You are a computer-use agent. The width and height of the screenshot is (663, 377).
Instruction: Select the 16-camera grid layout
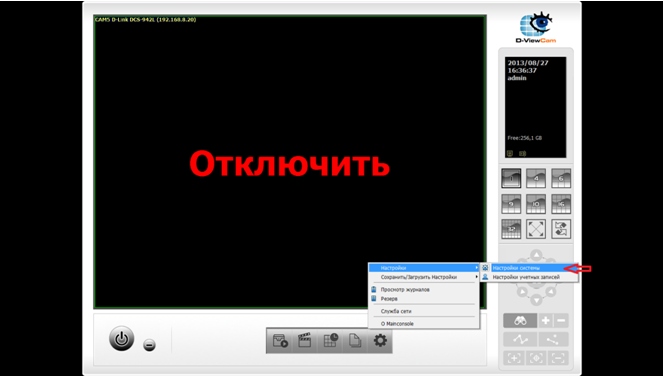(x=561, y=204)
